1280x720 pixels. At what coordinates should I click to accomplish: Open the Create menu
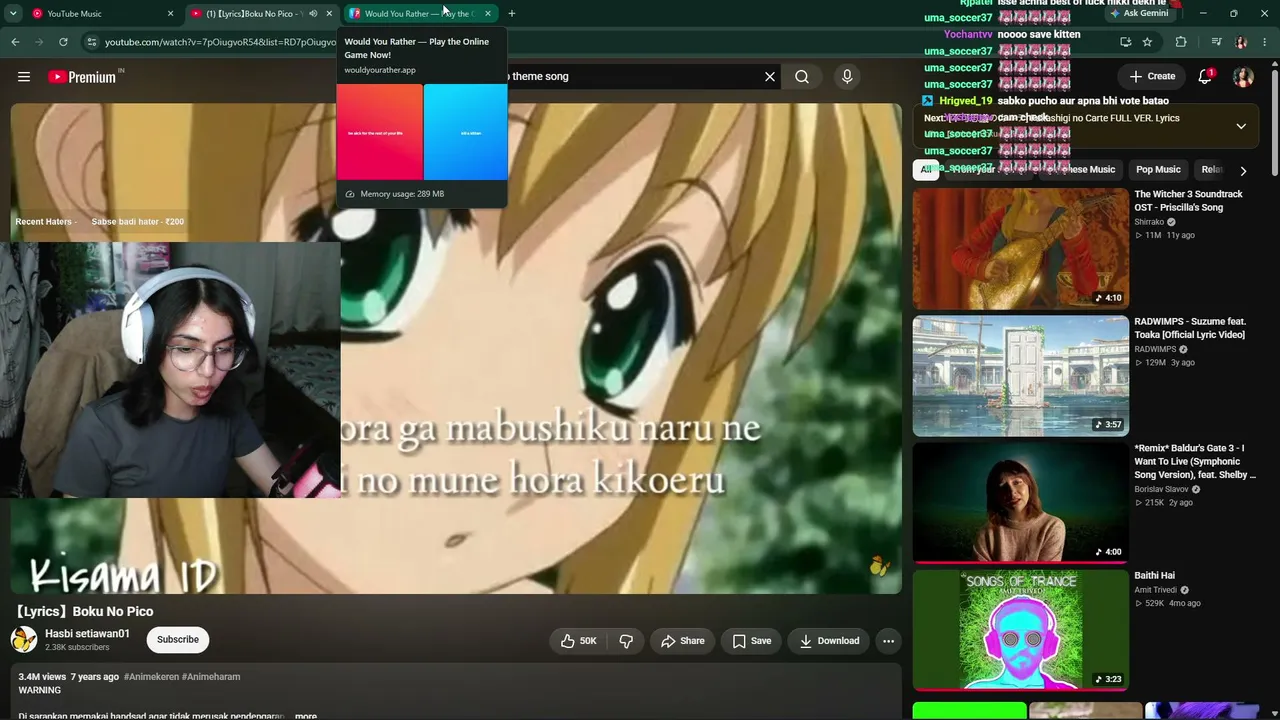(x=1152, y=76)
